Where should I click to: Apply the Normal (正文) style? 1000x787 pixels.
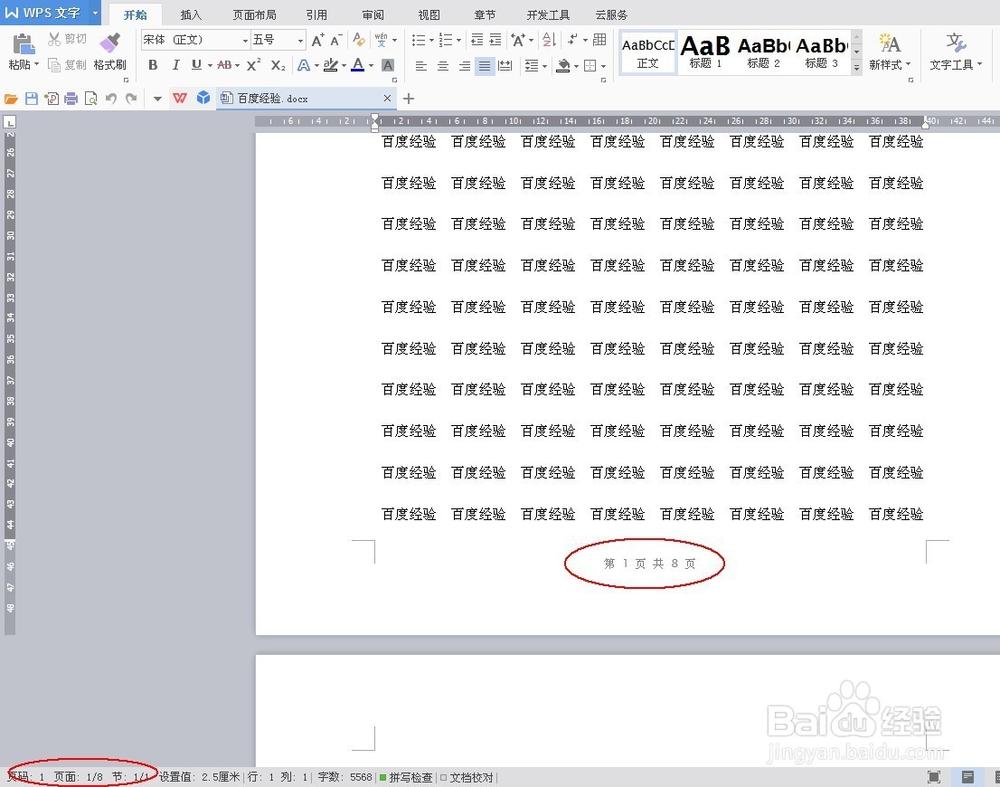tap(647, 52)
